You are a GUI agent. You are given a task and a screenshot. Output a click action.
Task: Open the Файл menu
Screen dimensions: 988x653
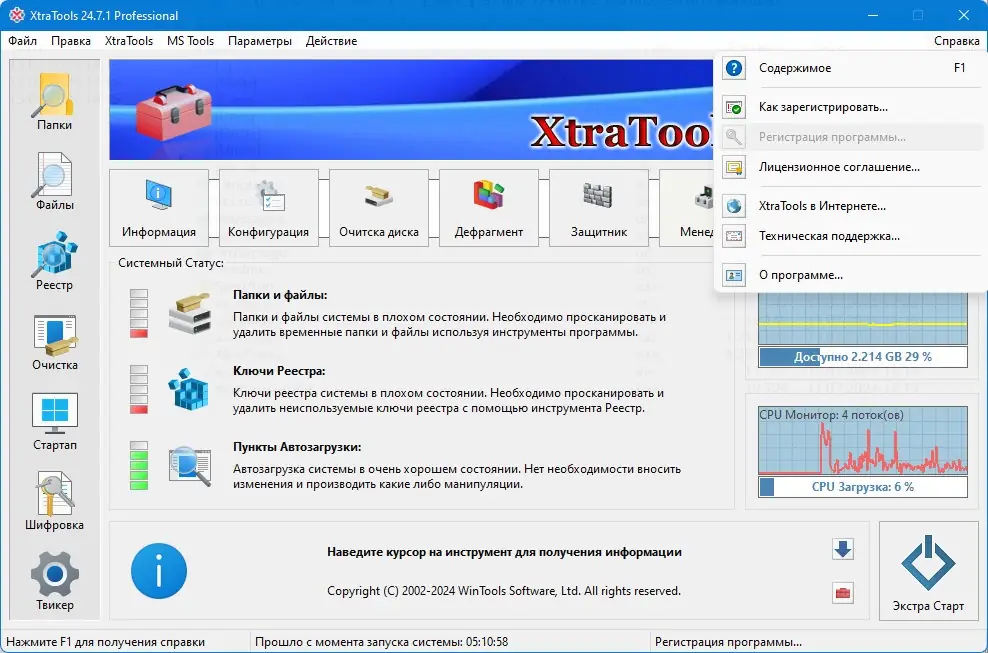tap(23, 41)
